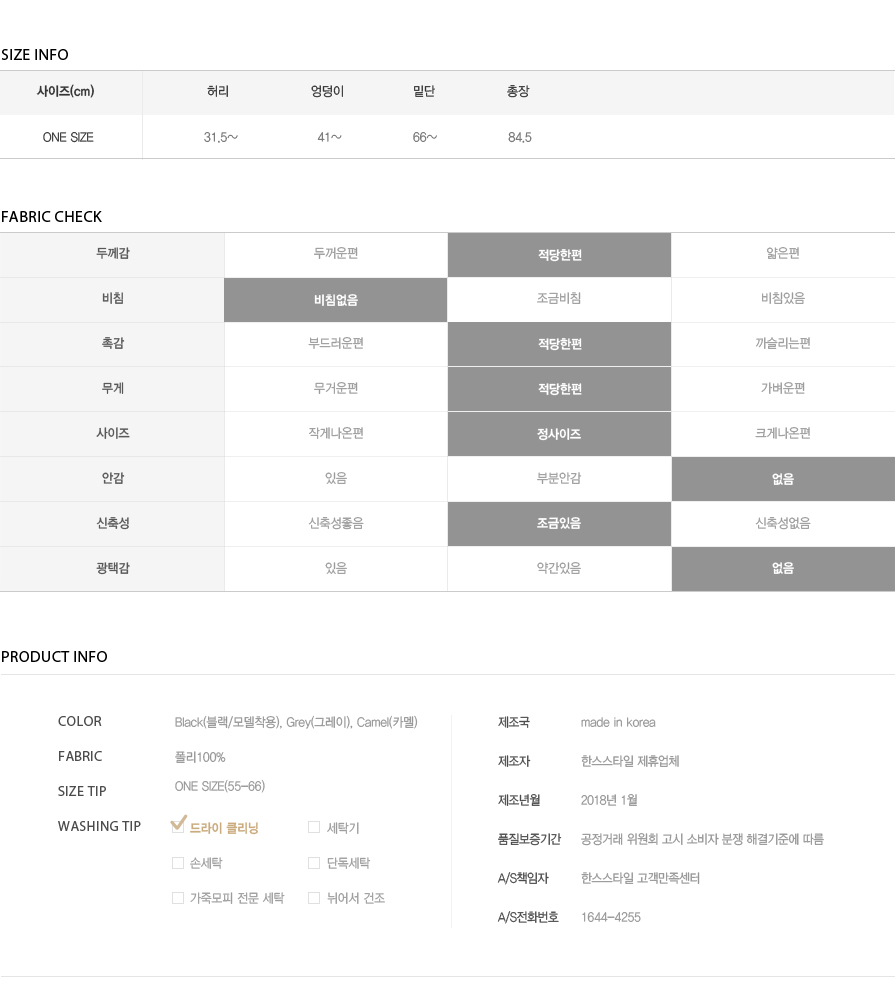
Task: Select the 가죽모피 전문 세탁 checkbox
Action: pyautogui.click(x=178, y=898)
